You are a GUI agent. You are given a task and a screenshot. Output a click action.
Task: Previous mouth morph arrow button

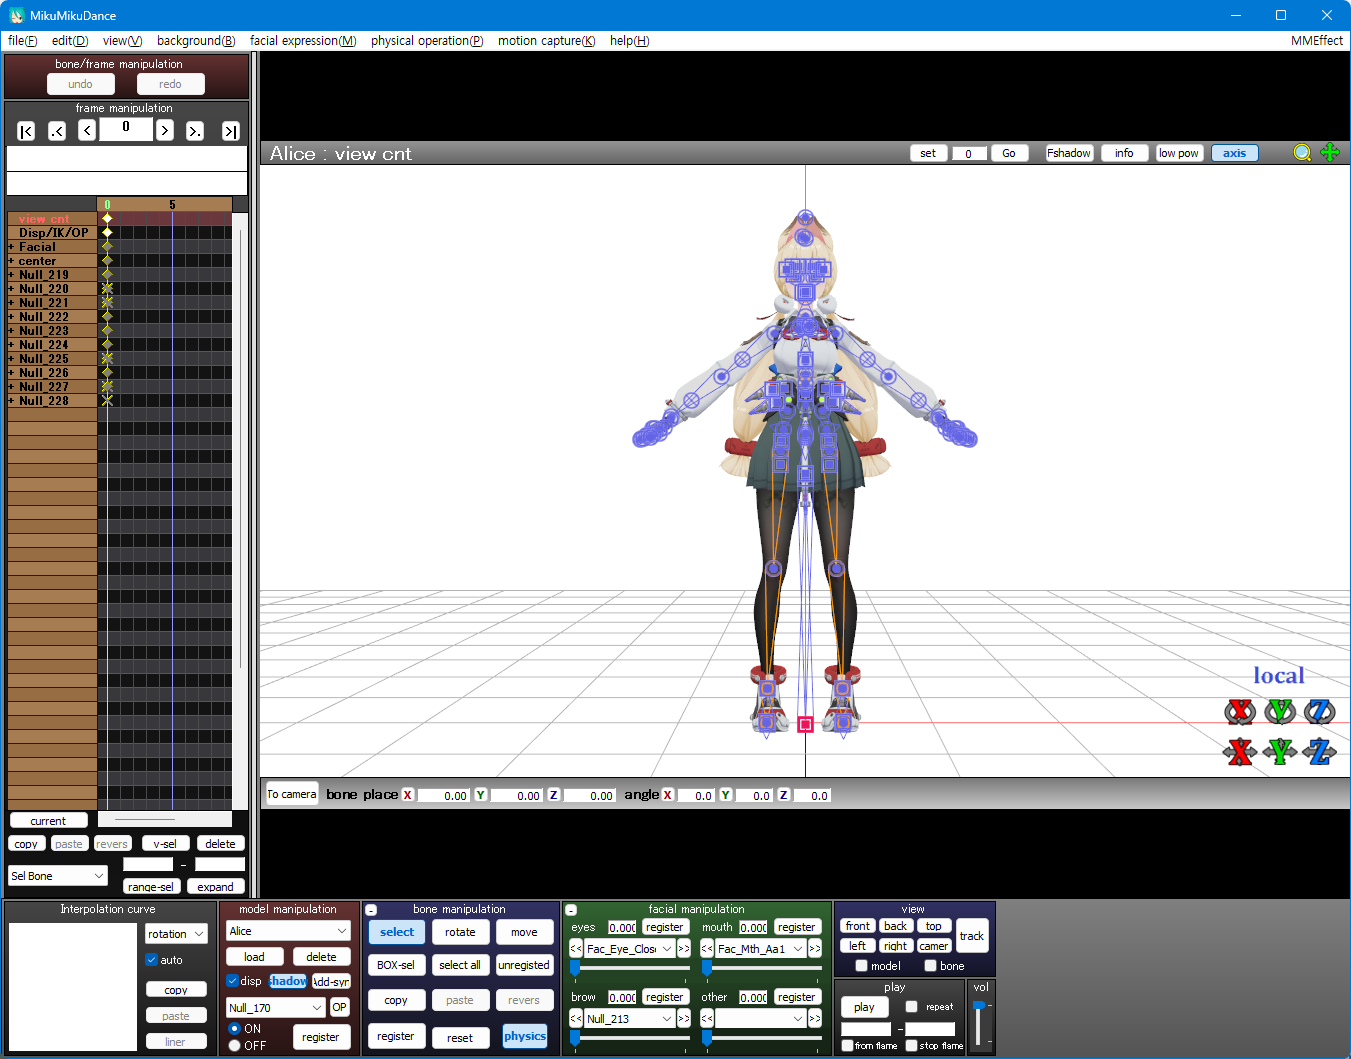click(707, 949)
